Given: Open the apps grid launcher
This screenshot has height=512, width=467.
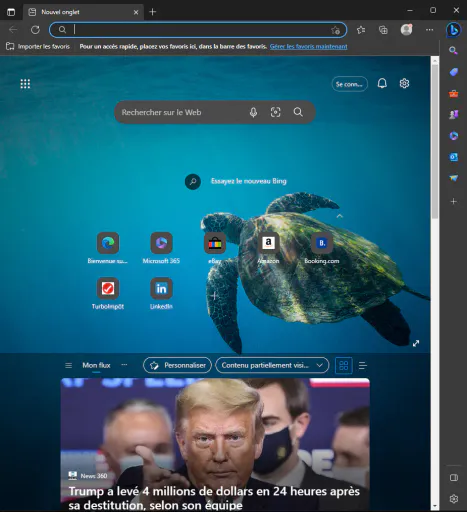Looking at the screenshot, I should (25, 84).
